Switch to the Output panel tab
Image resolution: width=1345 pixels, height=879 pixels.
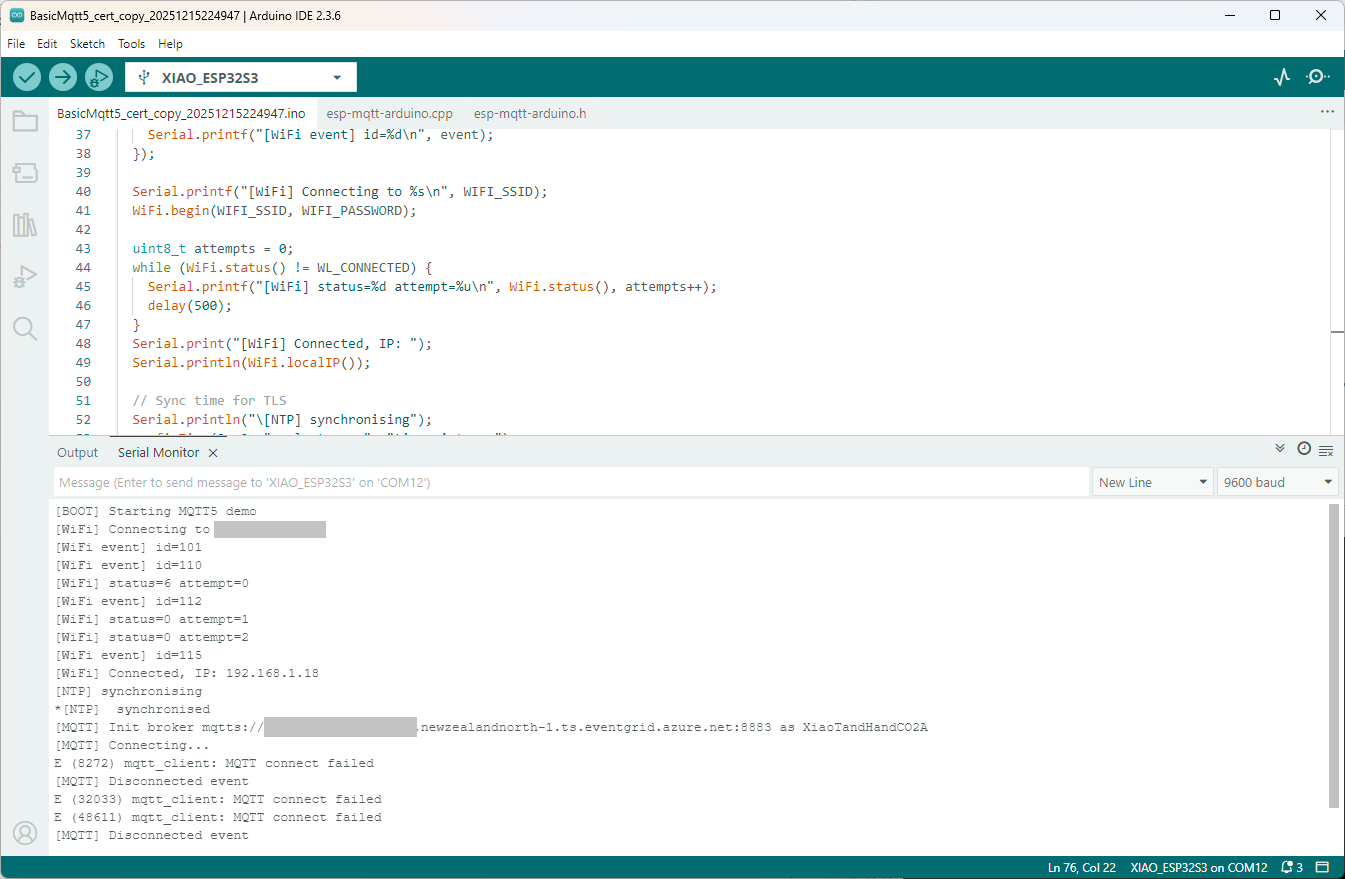click(x=77, y=453)
